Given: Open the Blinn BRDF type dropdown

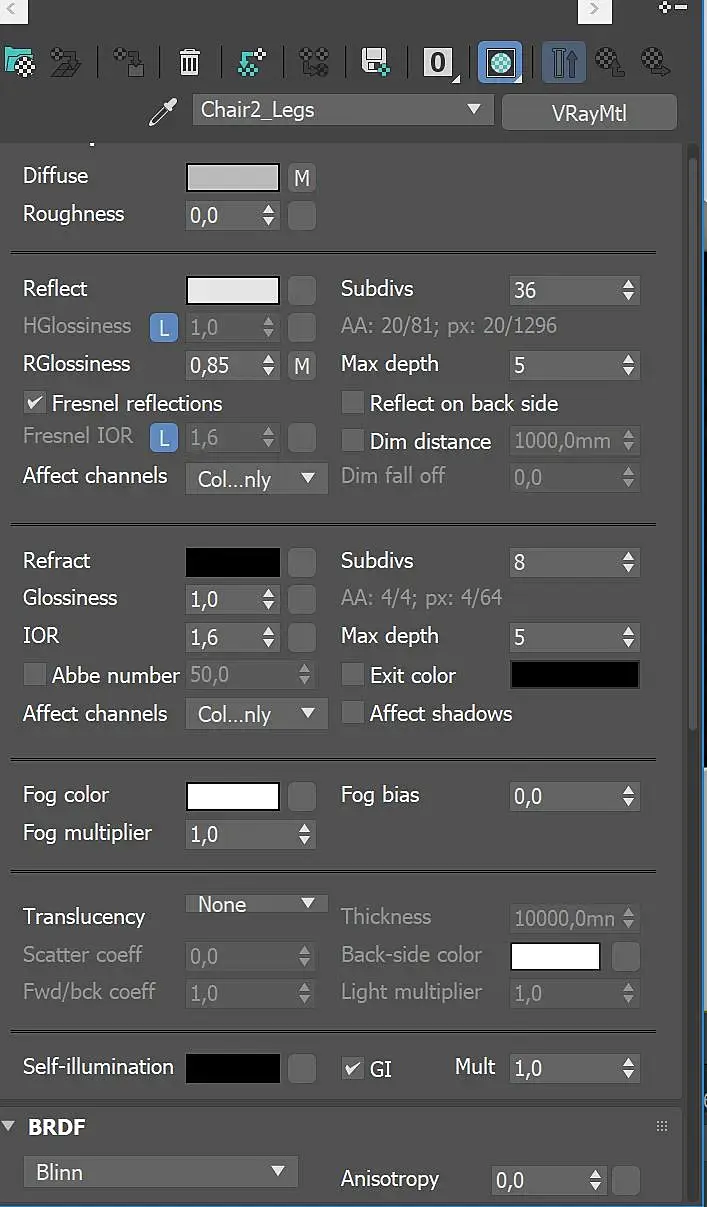Looking at the screenshot, I should pos(160,1172).
